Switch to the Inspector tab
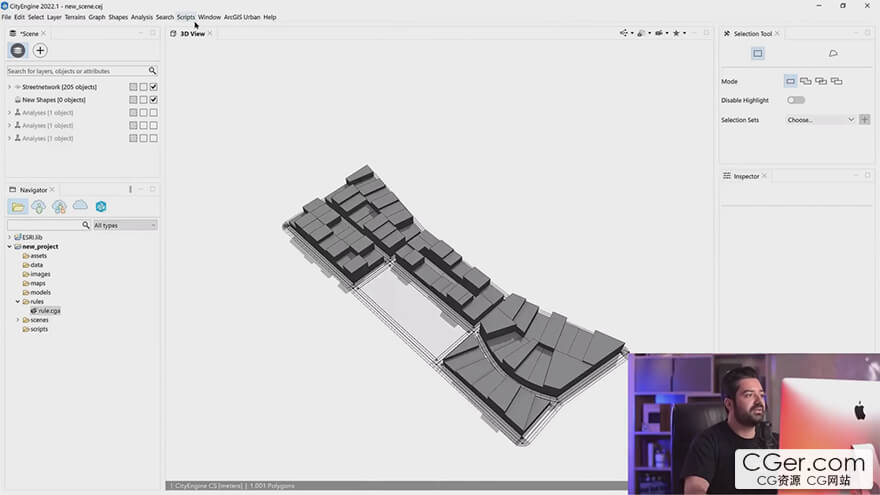The image size is (880, 495). tap(745, 176)
